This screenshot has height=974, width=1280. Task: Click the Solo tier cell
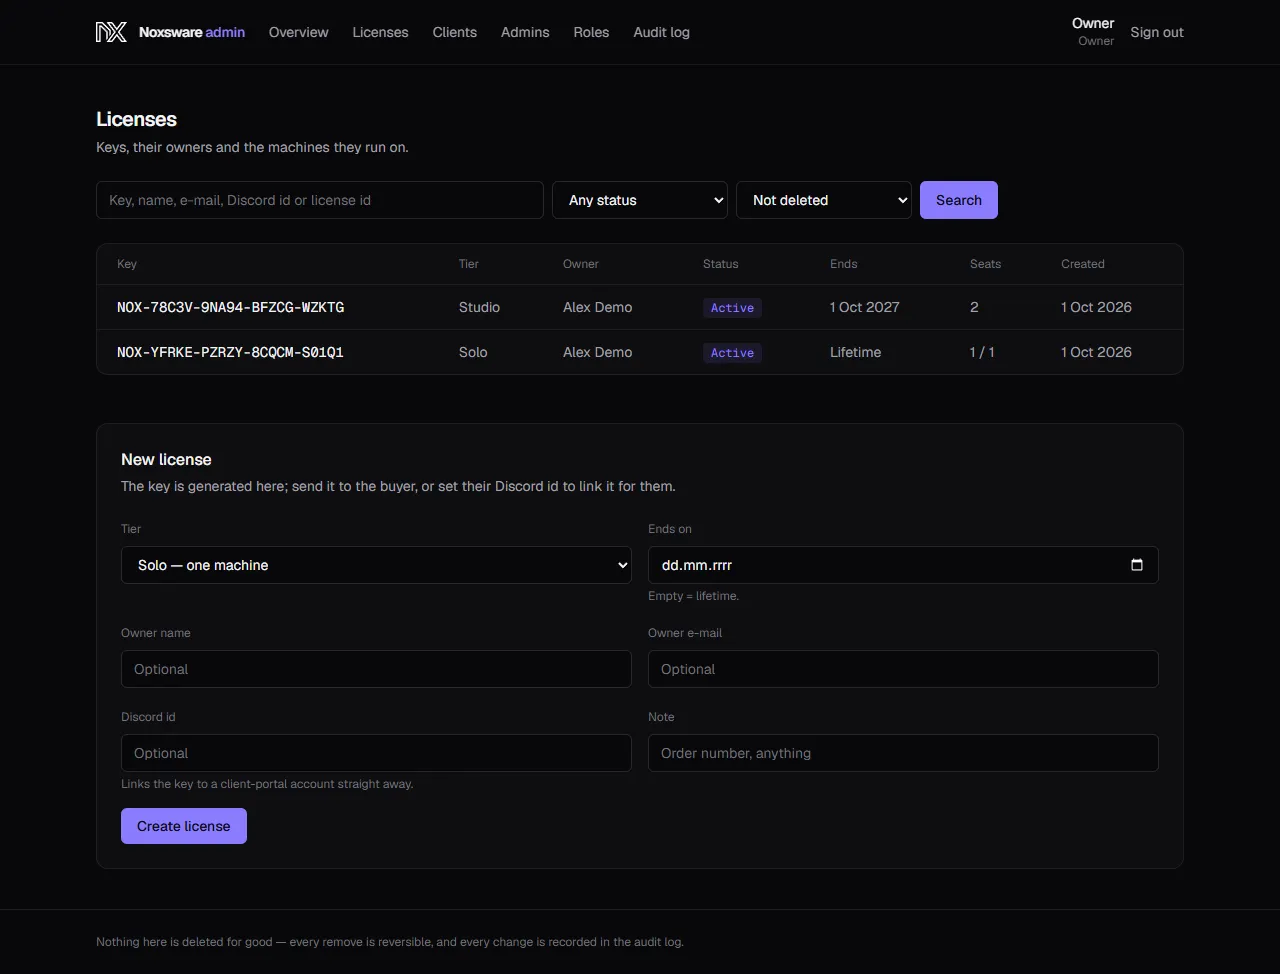click(473, 352)
